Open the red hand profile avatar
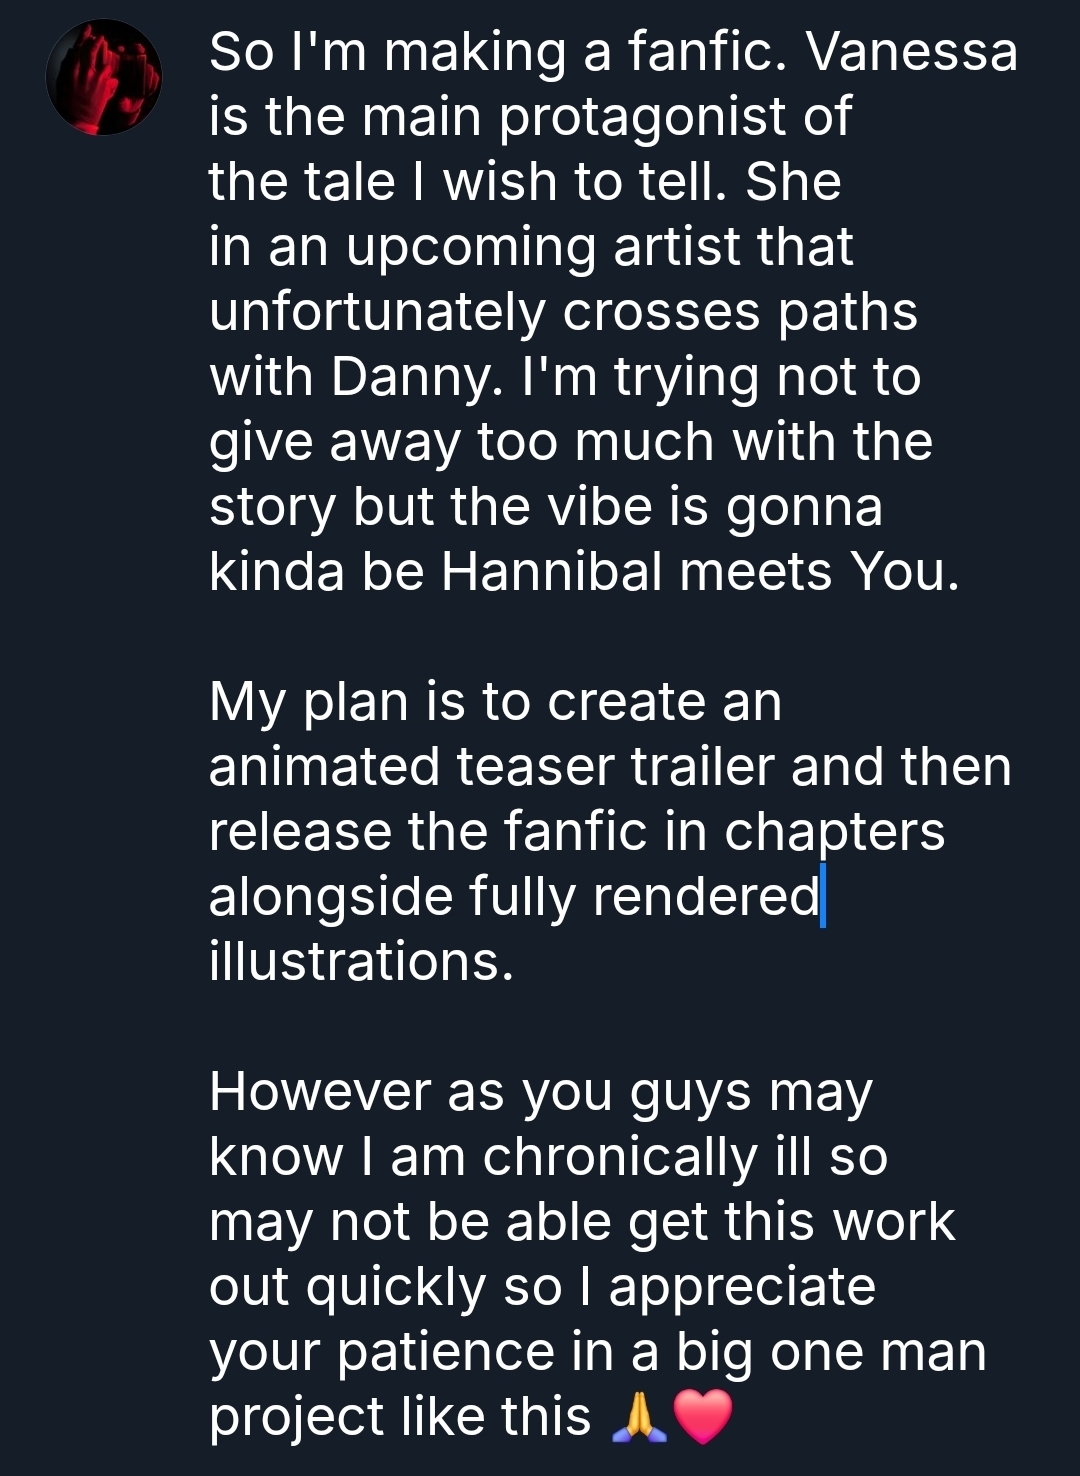Image resolution: width=1080 pixels, height=1476 pixels. tap(103, 77)
